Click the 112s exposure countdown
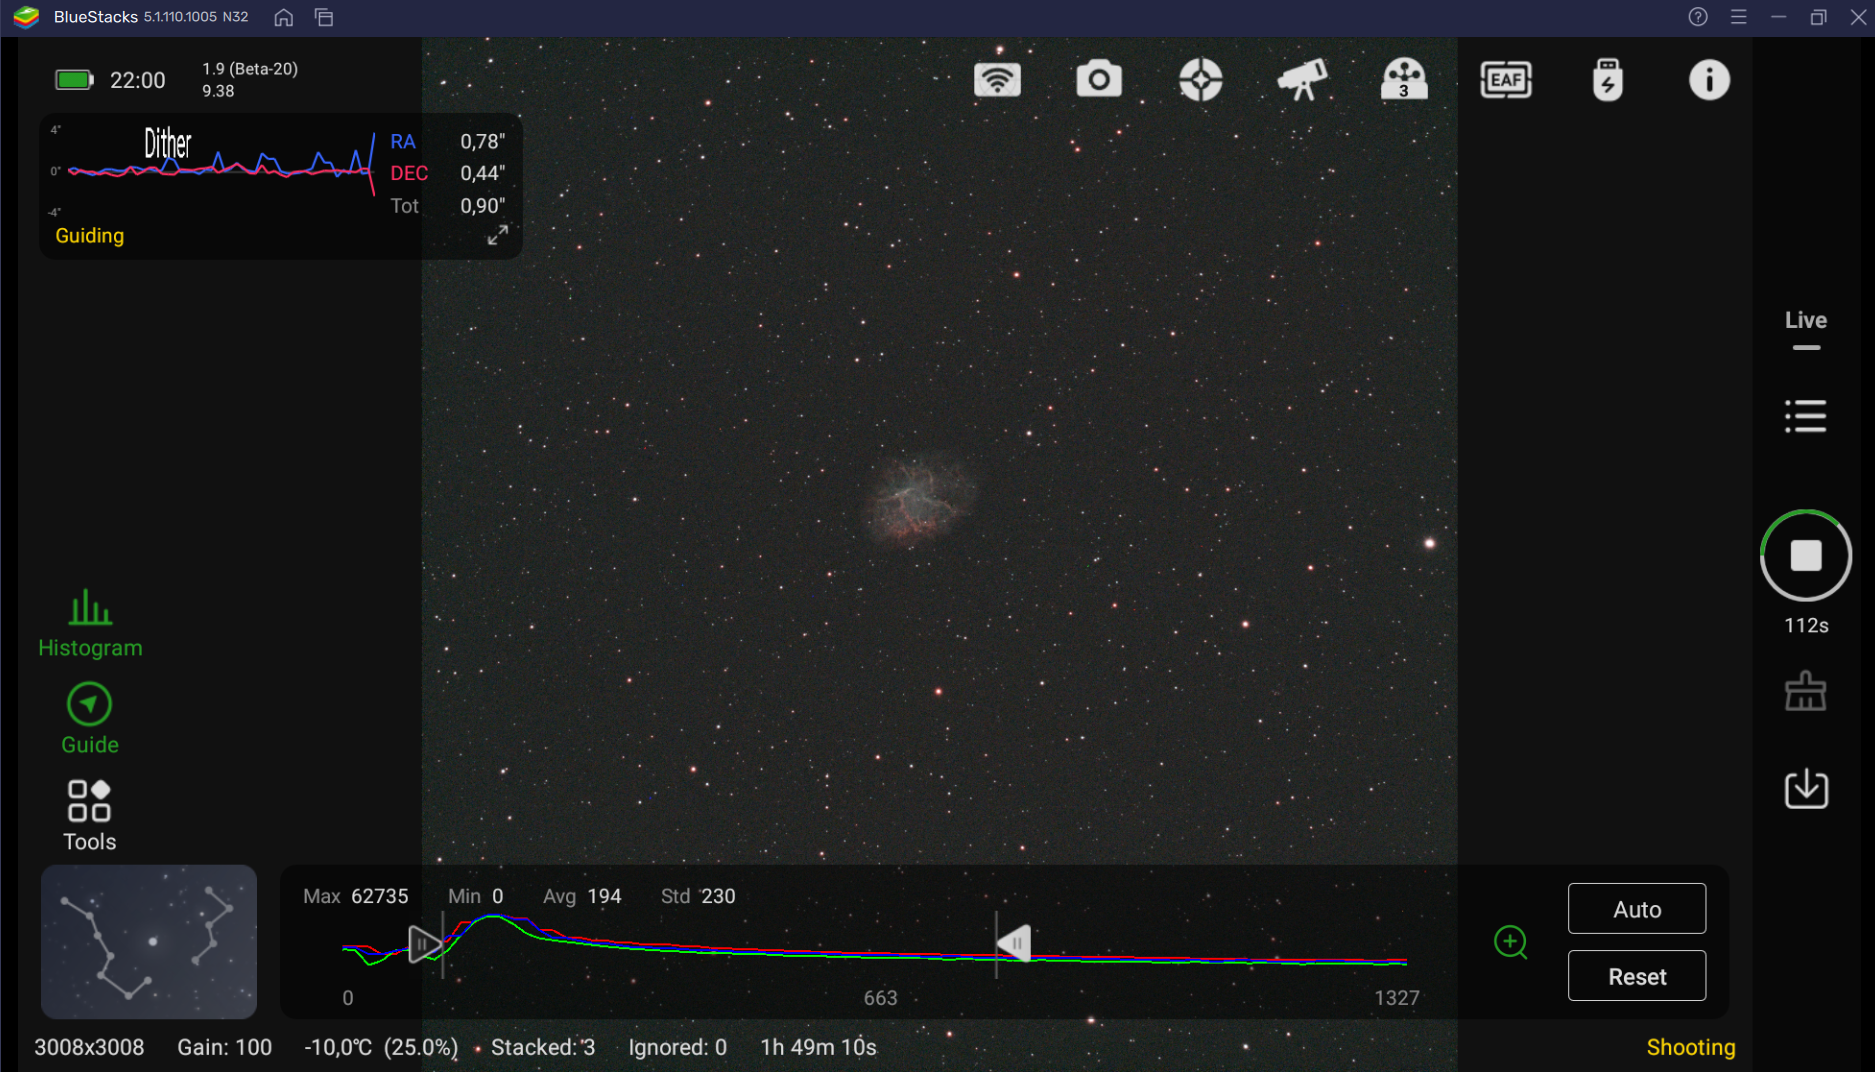The width and height of the screenshot is (1875, 1072). (x=1806, y=626)
